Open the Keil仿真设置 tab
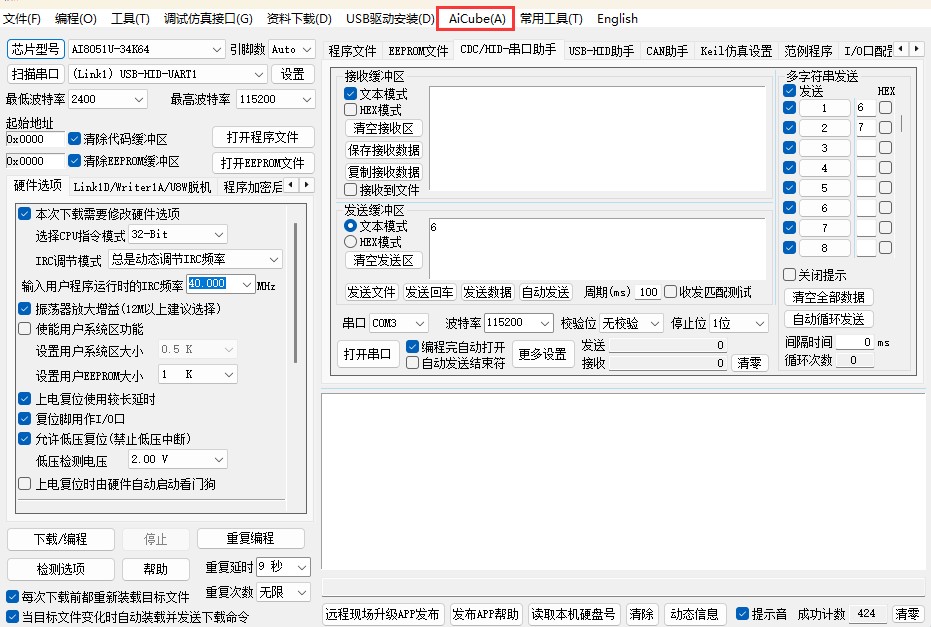This screenshot has width=931, height=627. tap(736, 51)
